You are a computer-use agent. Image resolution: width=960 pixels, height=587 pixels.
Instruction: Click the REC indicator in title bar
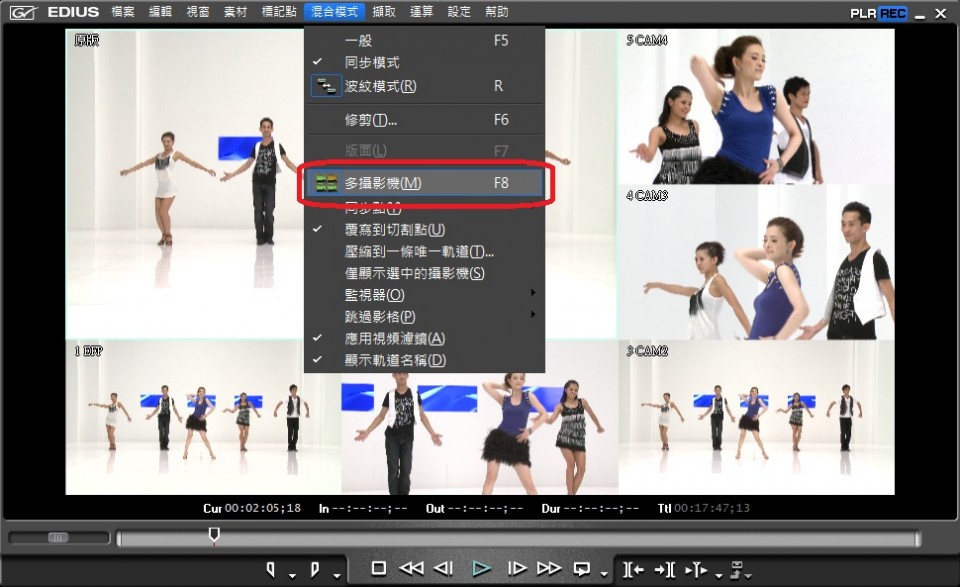tap(893, 13)
